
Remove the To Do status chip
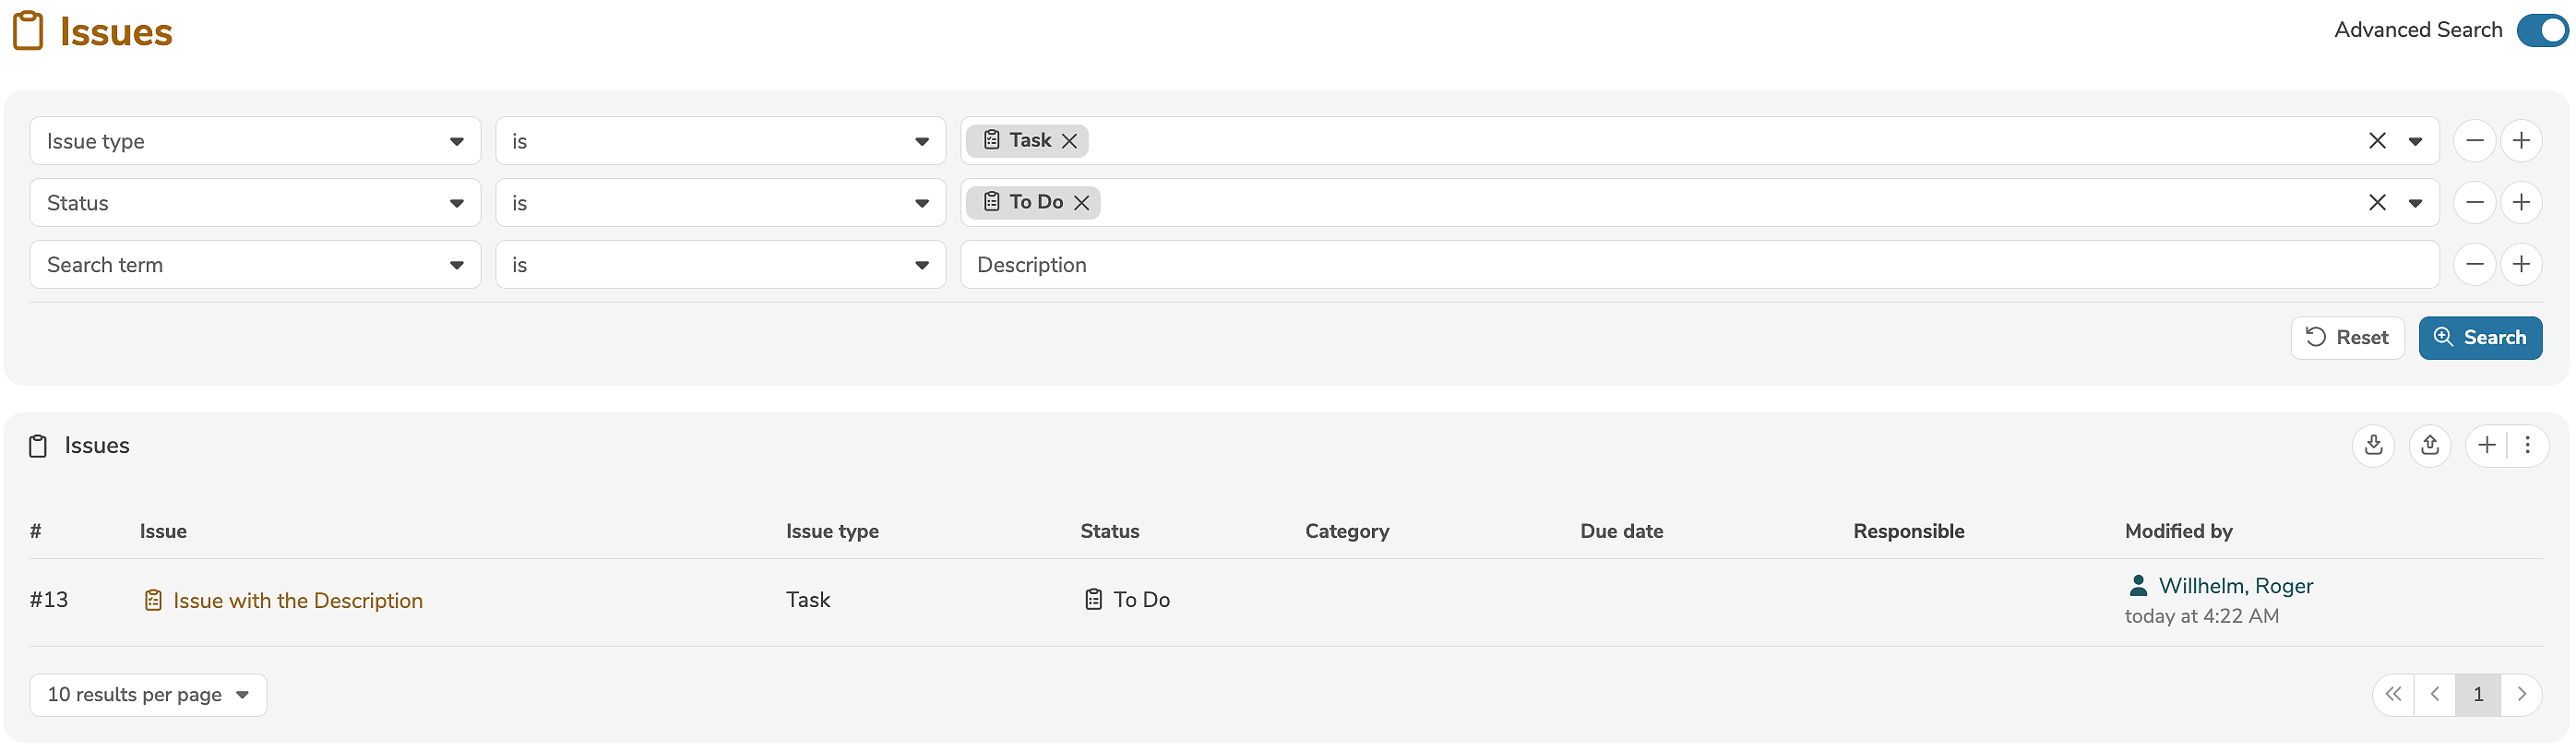pyautogui.click(x=1081, y=203)
